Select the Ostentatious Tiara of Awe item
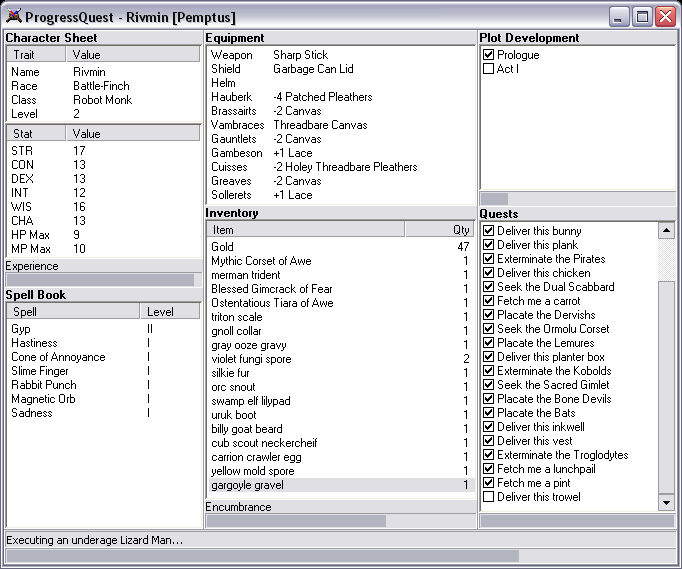This screenshot has height=569, width=682. 340,303
